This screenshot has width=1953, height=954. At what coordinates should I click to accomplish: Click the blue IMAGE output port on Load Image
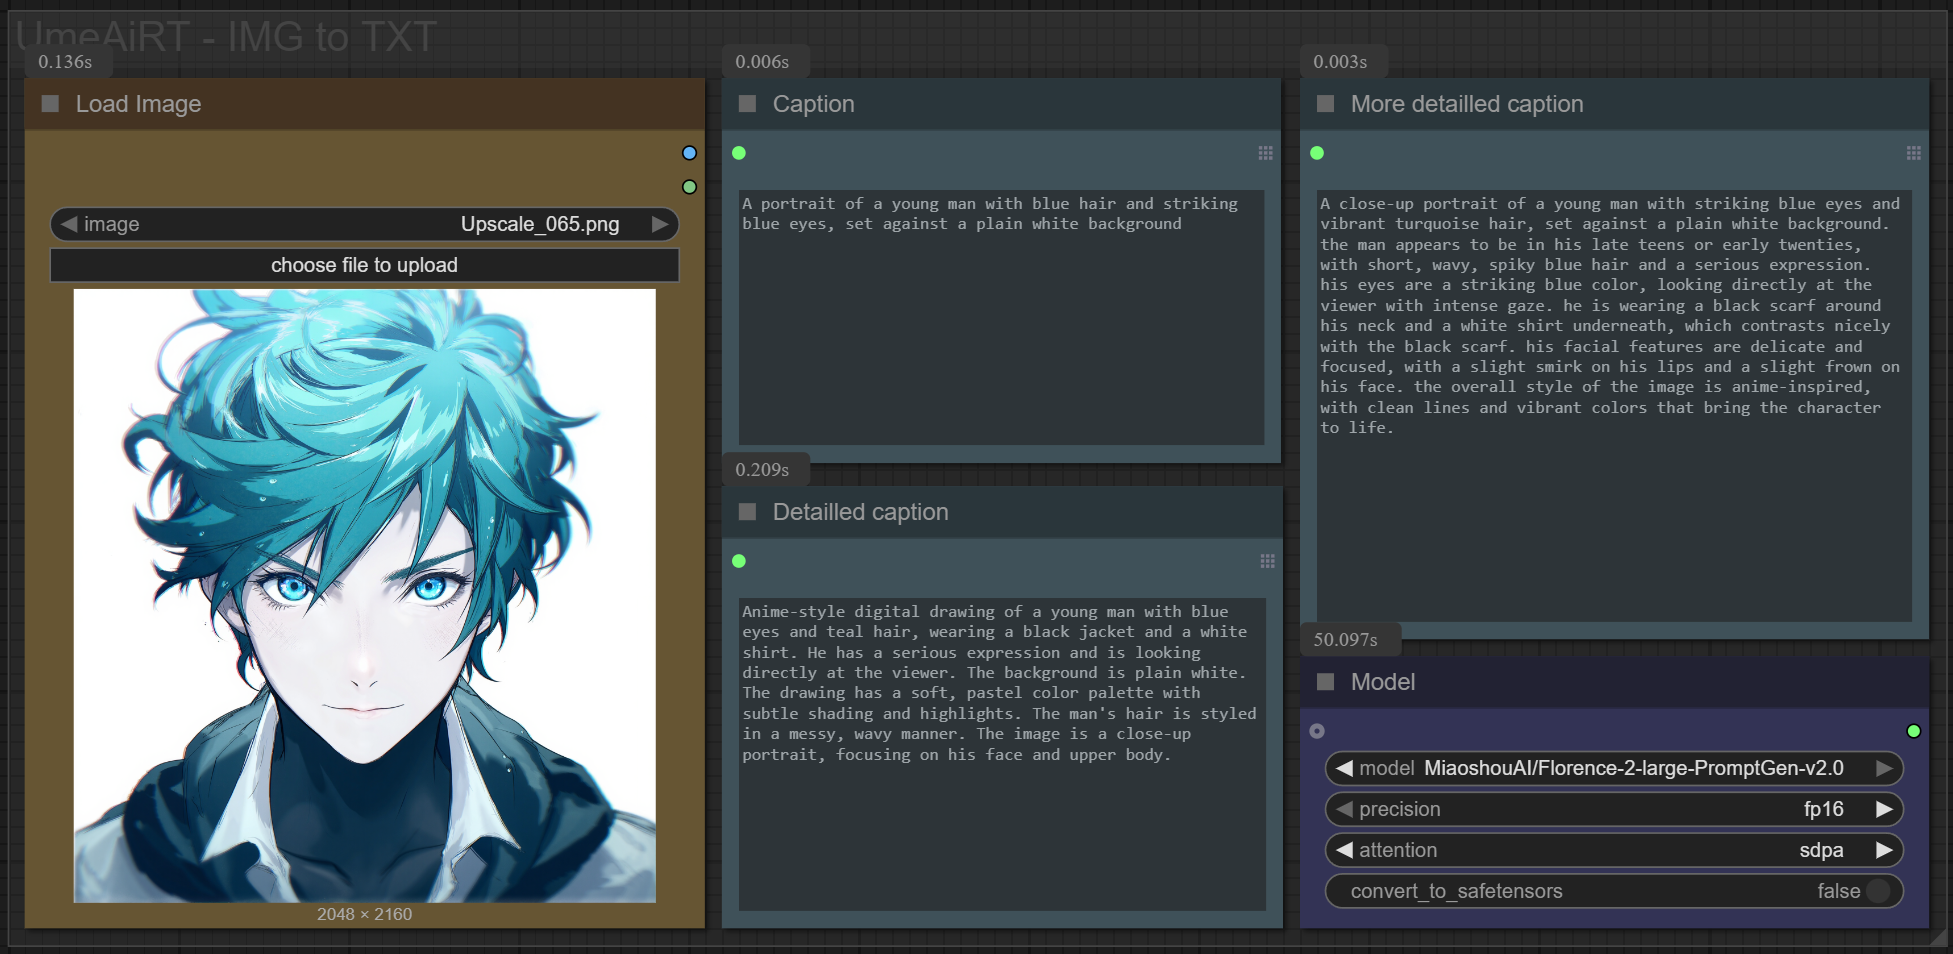(689, 153)
